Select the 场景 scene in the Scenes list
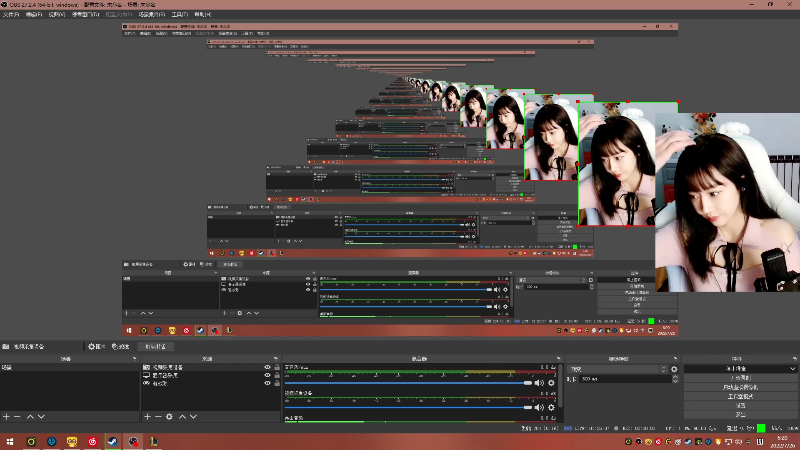 (69, 367)
